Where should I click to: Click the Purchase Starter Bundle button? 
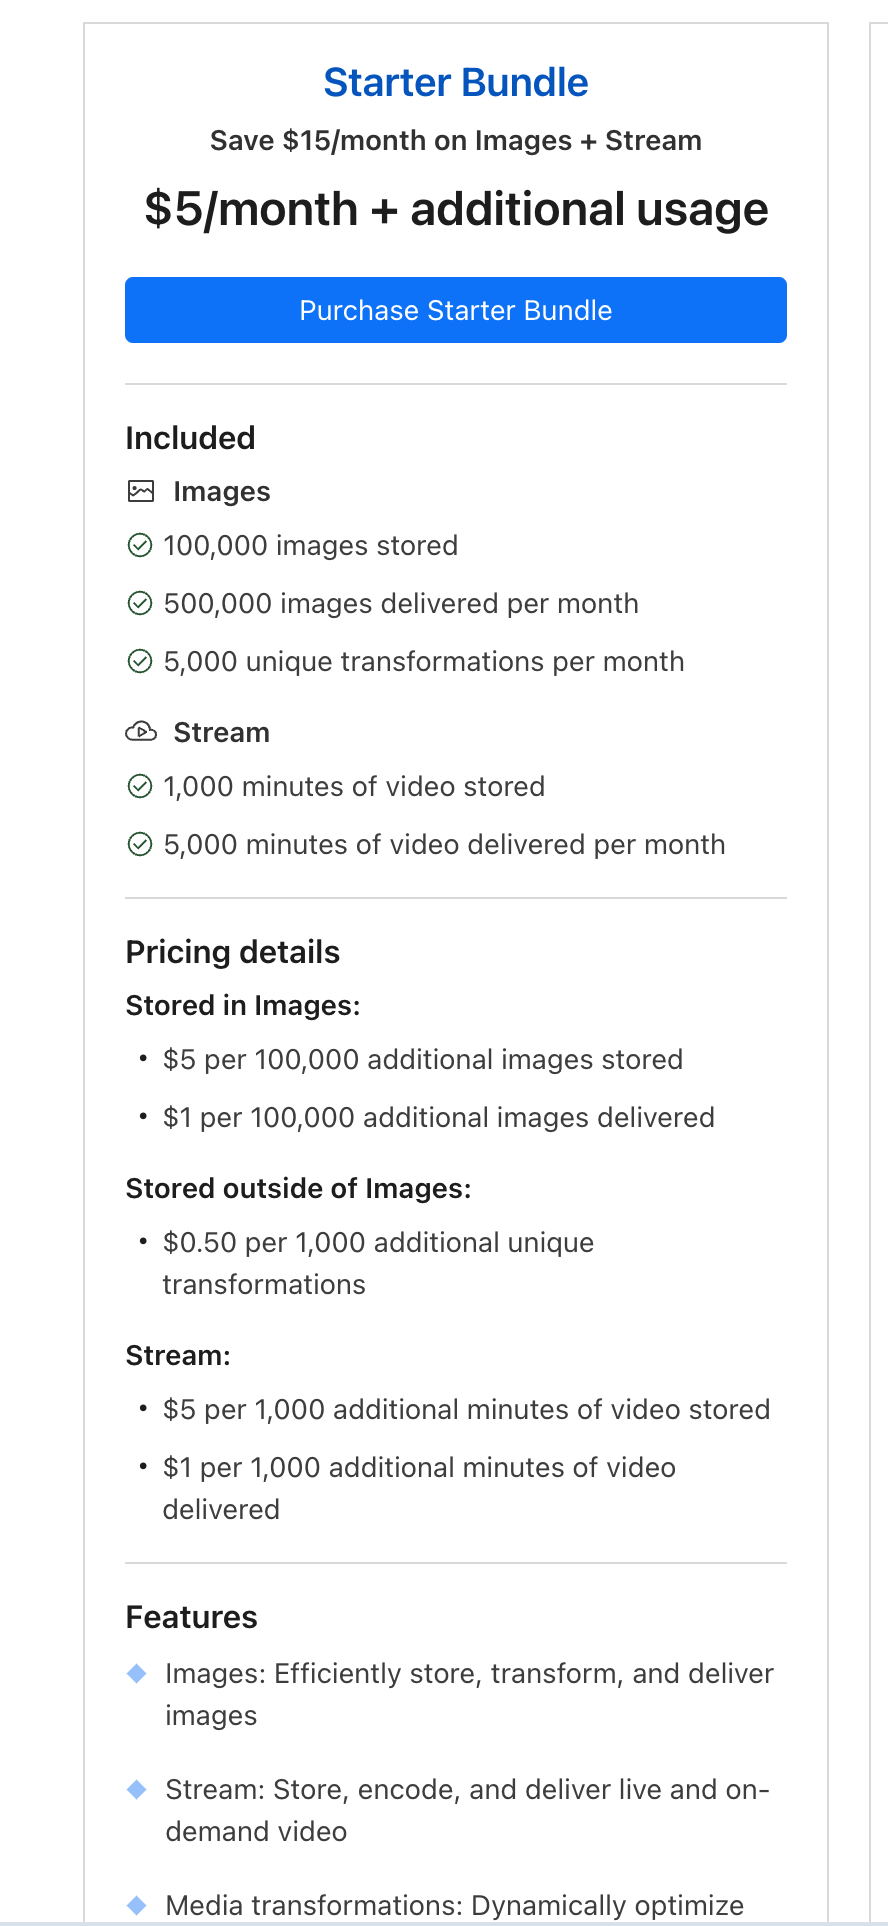(455, 310)
